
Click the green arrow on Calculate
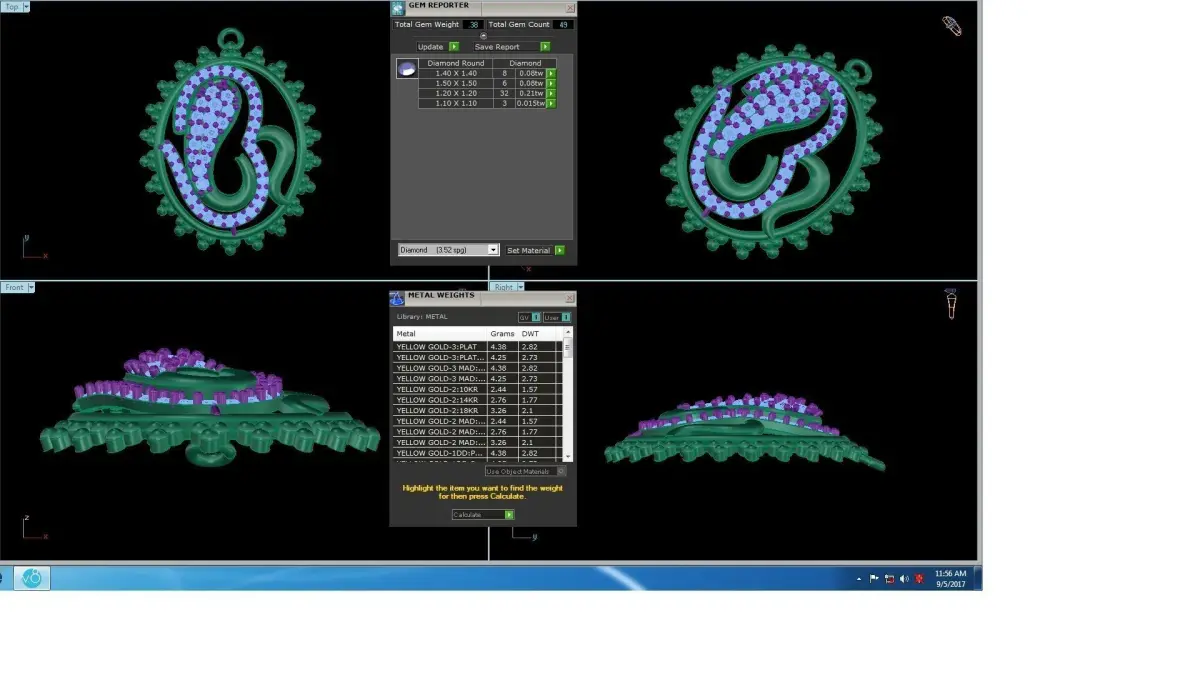pyautogui.click(x=509, y=515)
